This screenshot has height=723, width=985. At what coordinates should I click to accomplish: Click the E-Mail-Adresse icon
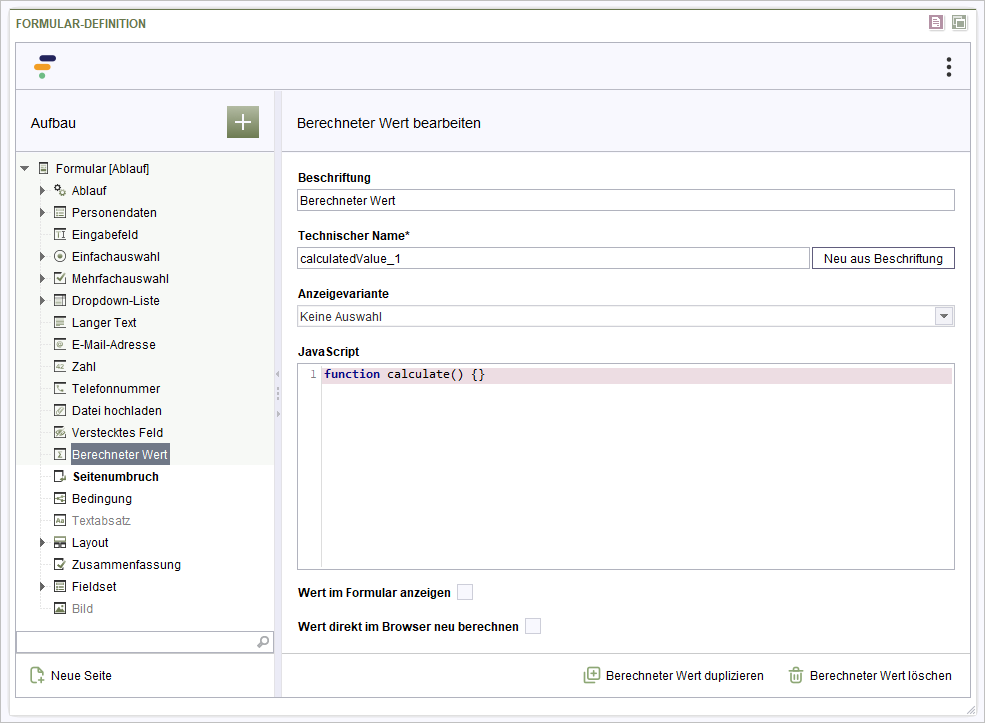[60, 344]
